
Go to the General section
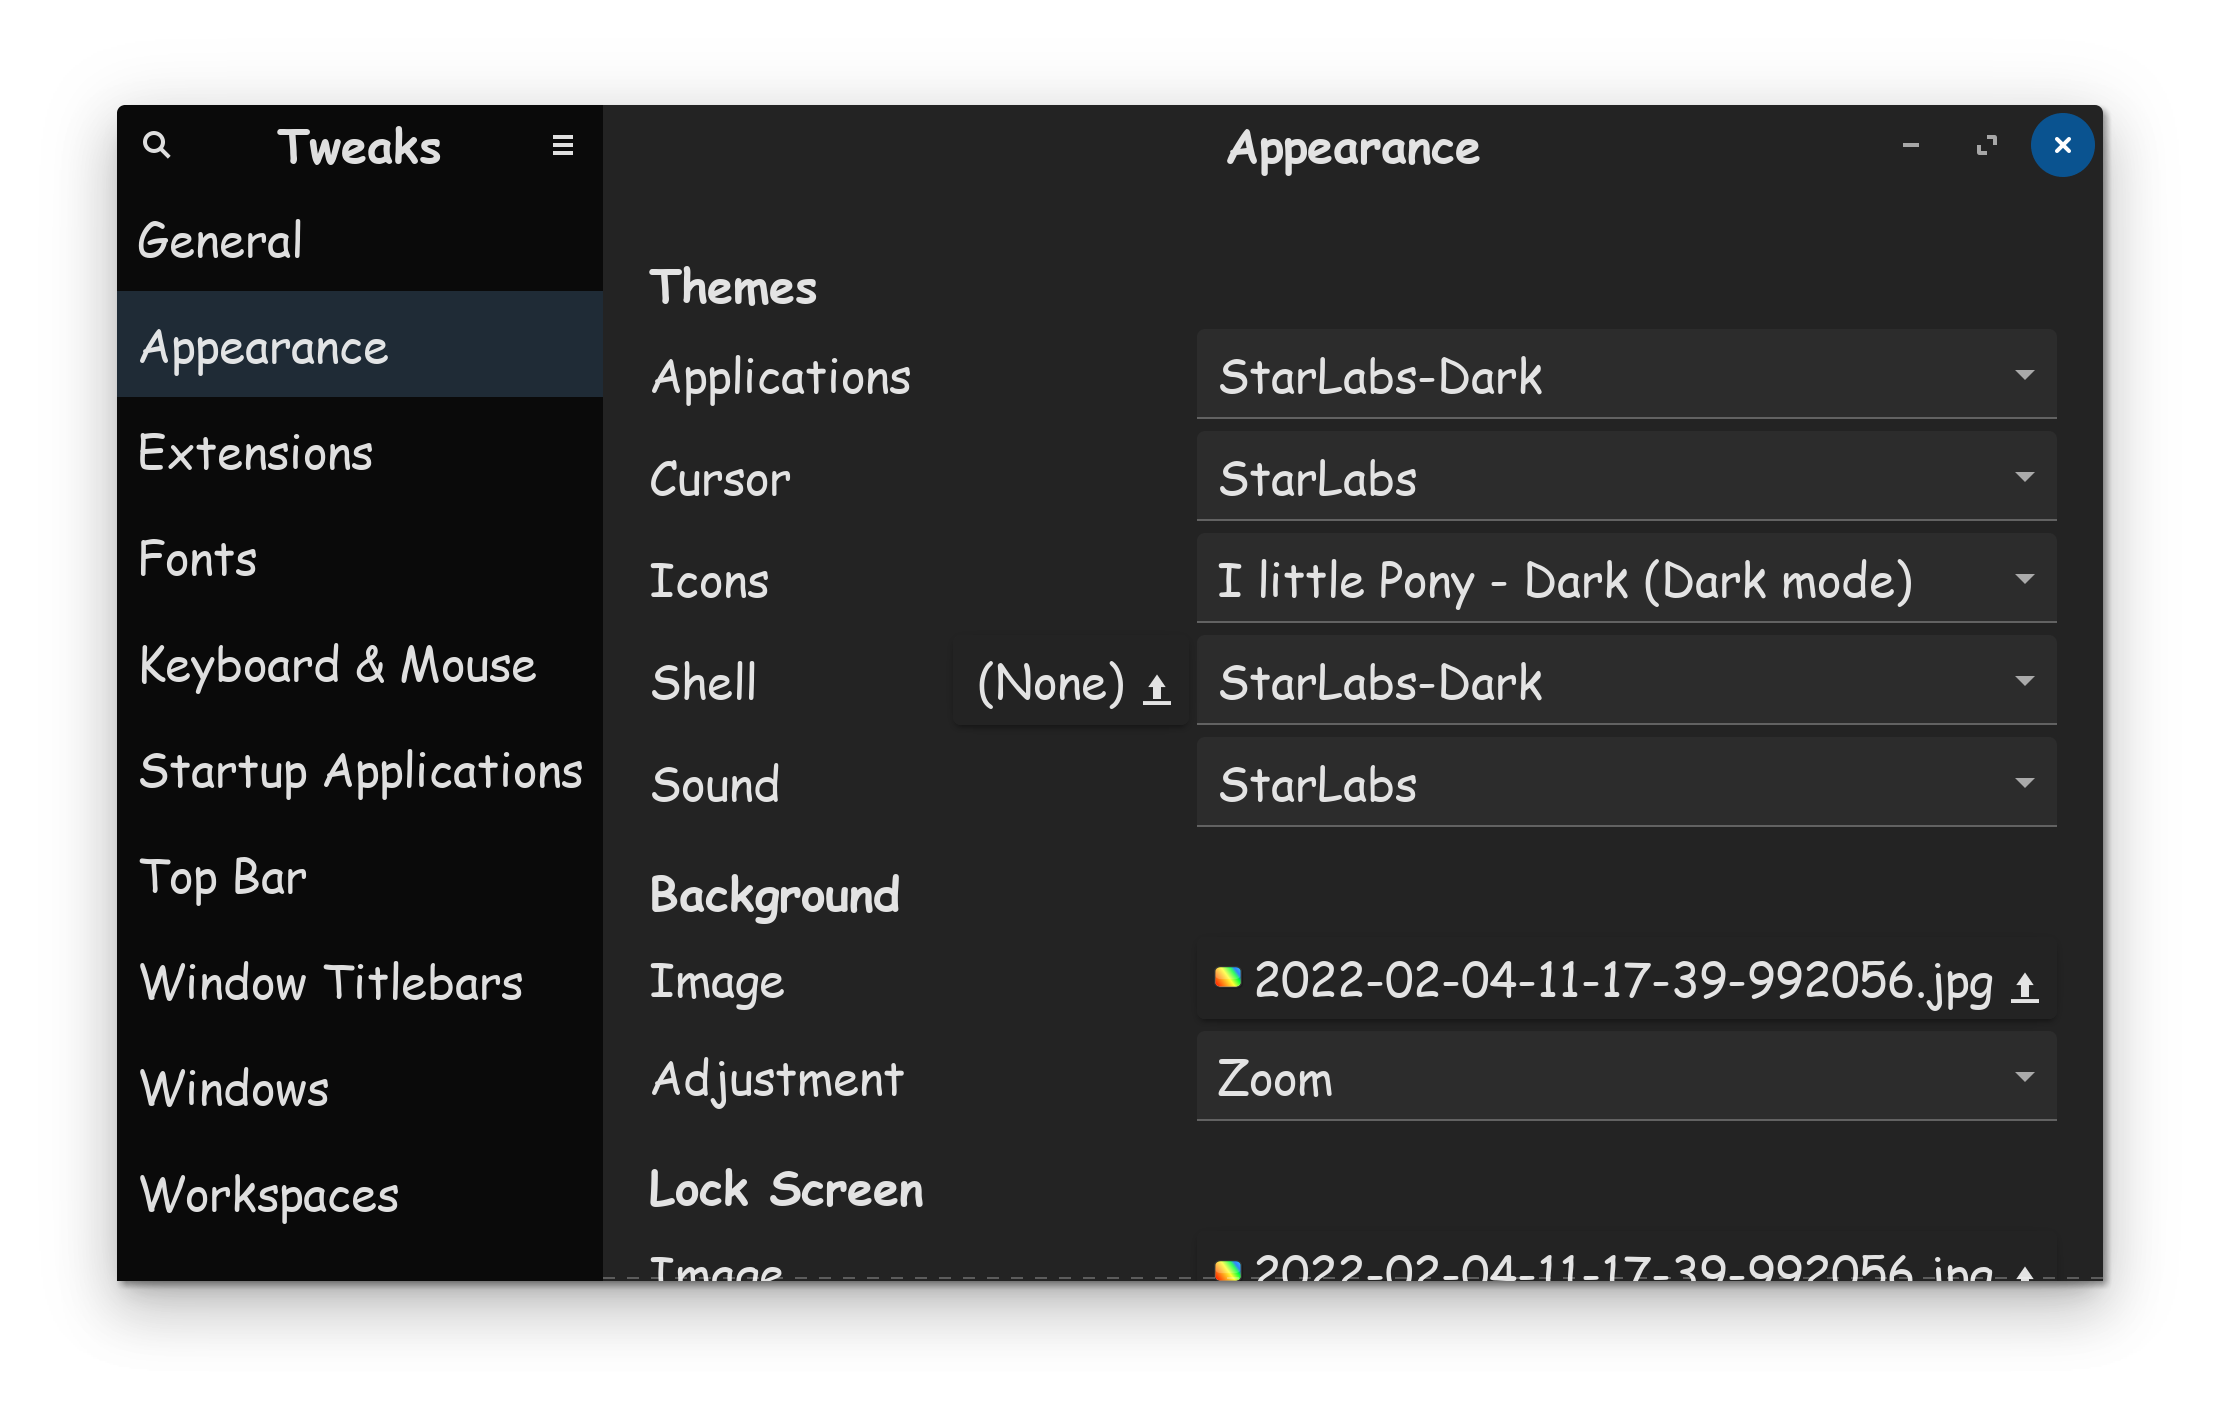tap(220, 241)
